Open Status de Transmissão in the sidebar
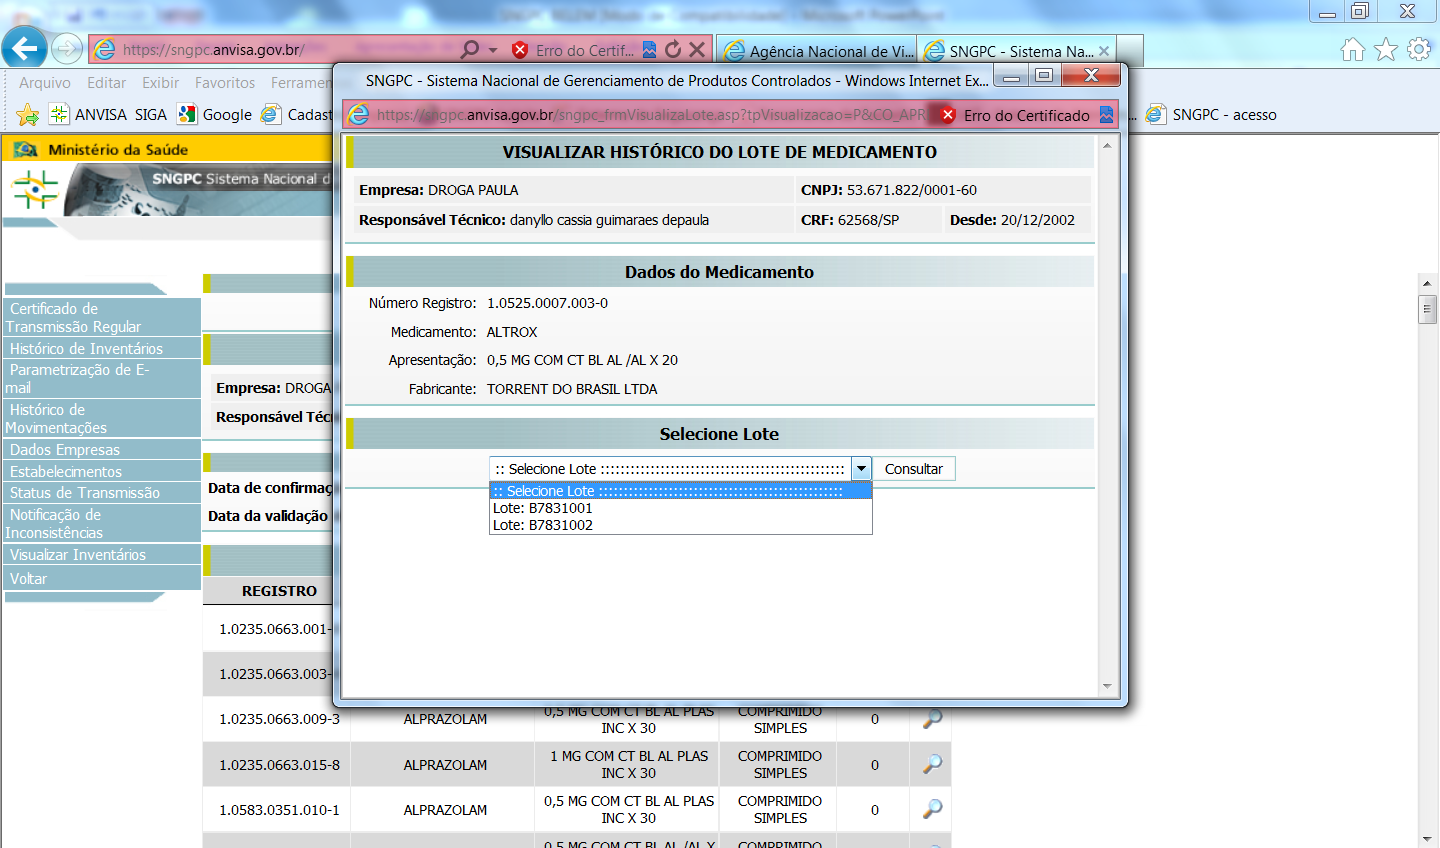 tap(102, 493)
